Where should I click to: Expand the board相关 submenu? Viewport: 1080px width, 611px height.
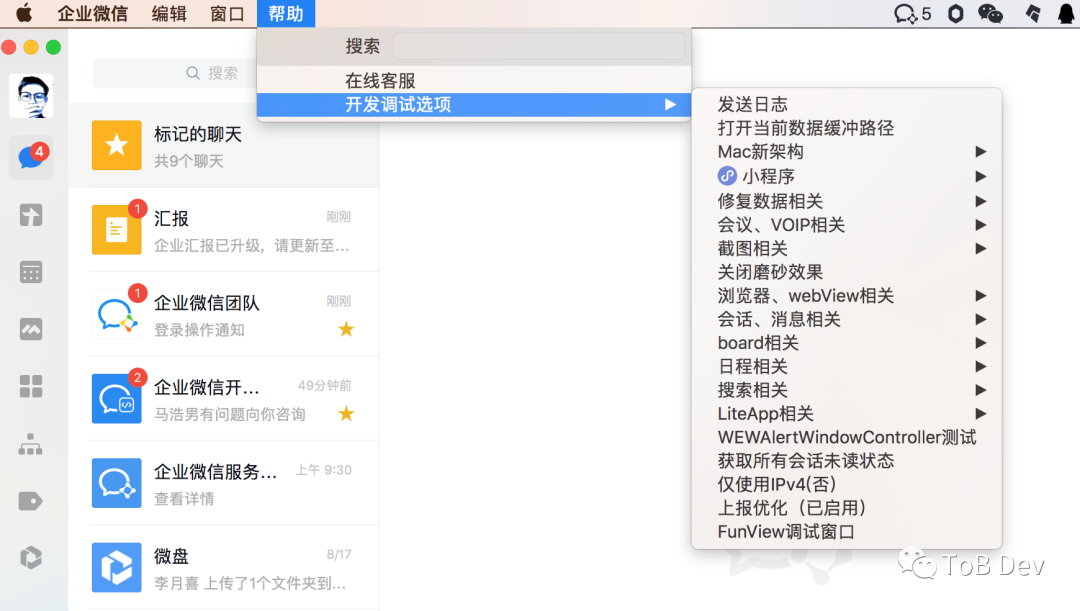click(847, 342)
